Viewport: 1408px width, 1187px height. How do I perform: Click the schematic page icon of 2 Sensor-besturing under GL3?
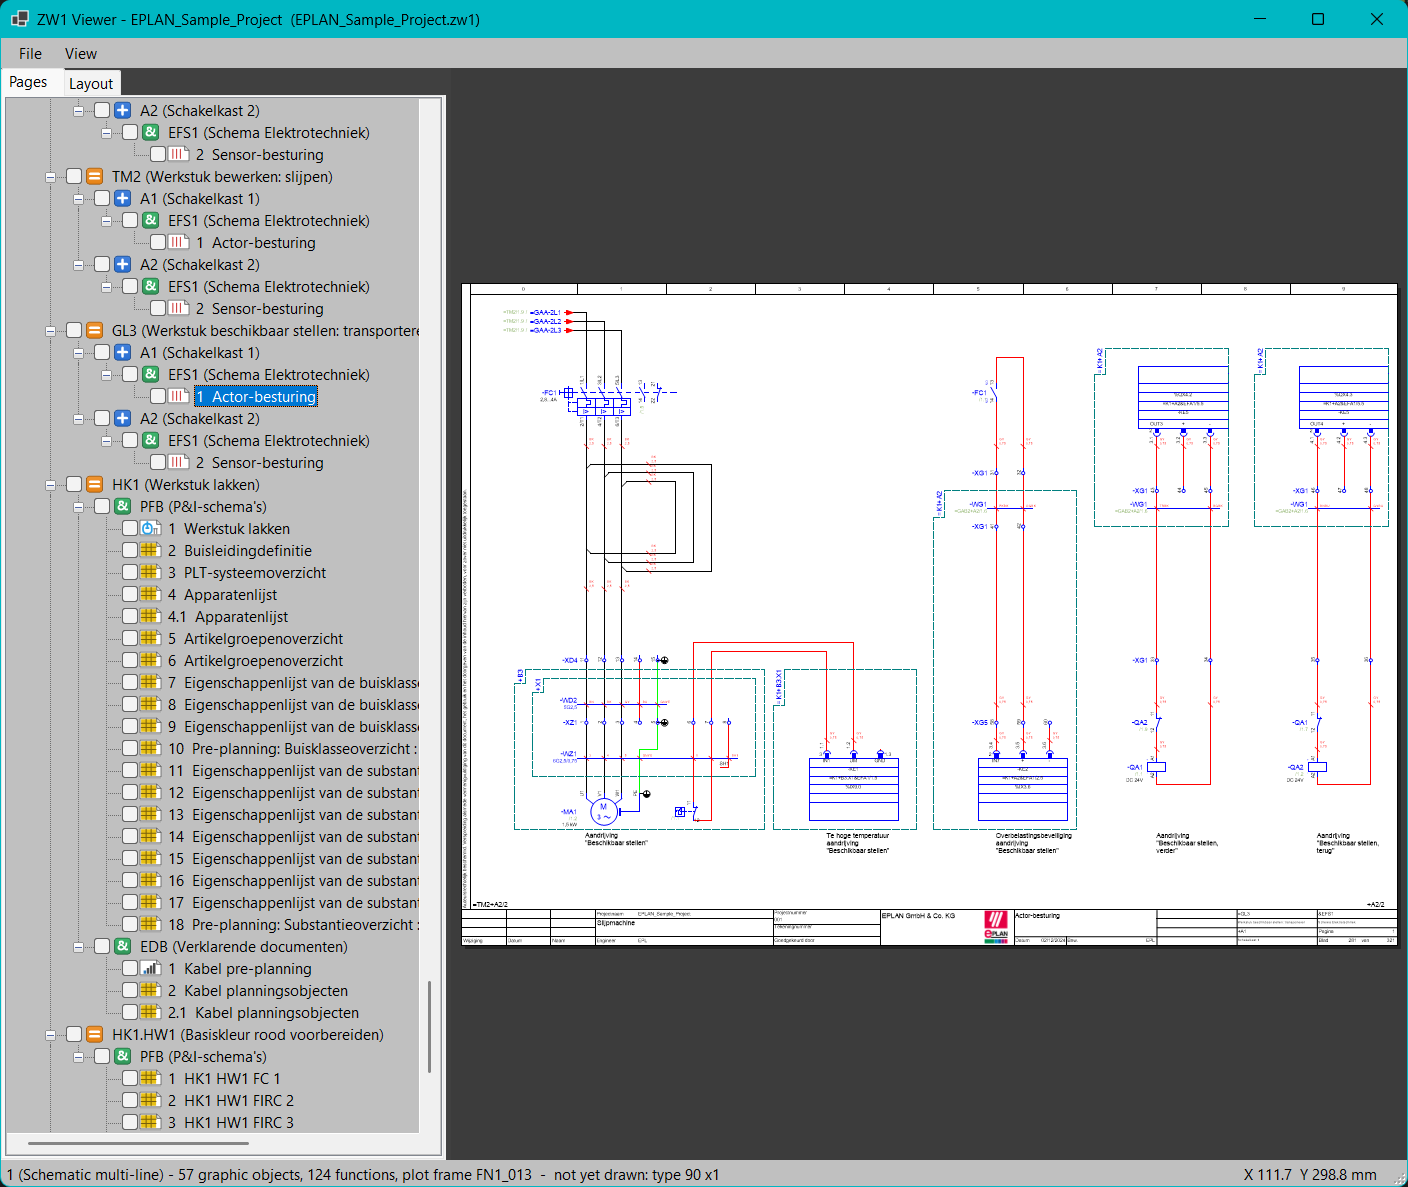tap(178, 463)
